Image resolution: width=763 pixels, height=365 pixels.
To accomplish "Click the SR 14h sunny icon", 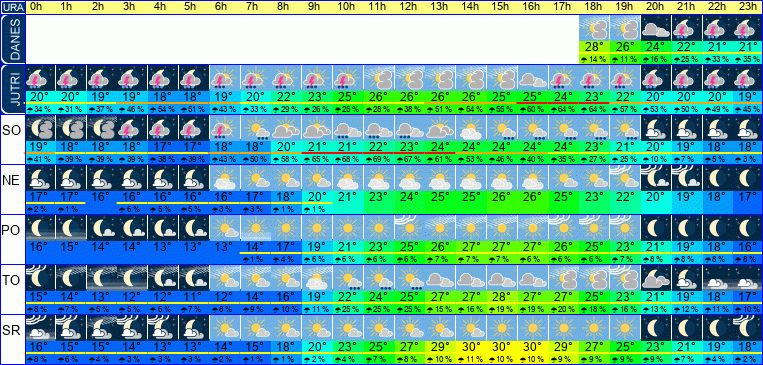I will pyautogui.click(x=471, y=327).
